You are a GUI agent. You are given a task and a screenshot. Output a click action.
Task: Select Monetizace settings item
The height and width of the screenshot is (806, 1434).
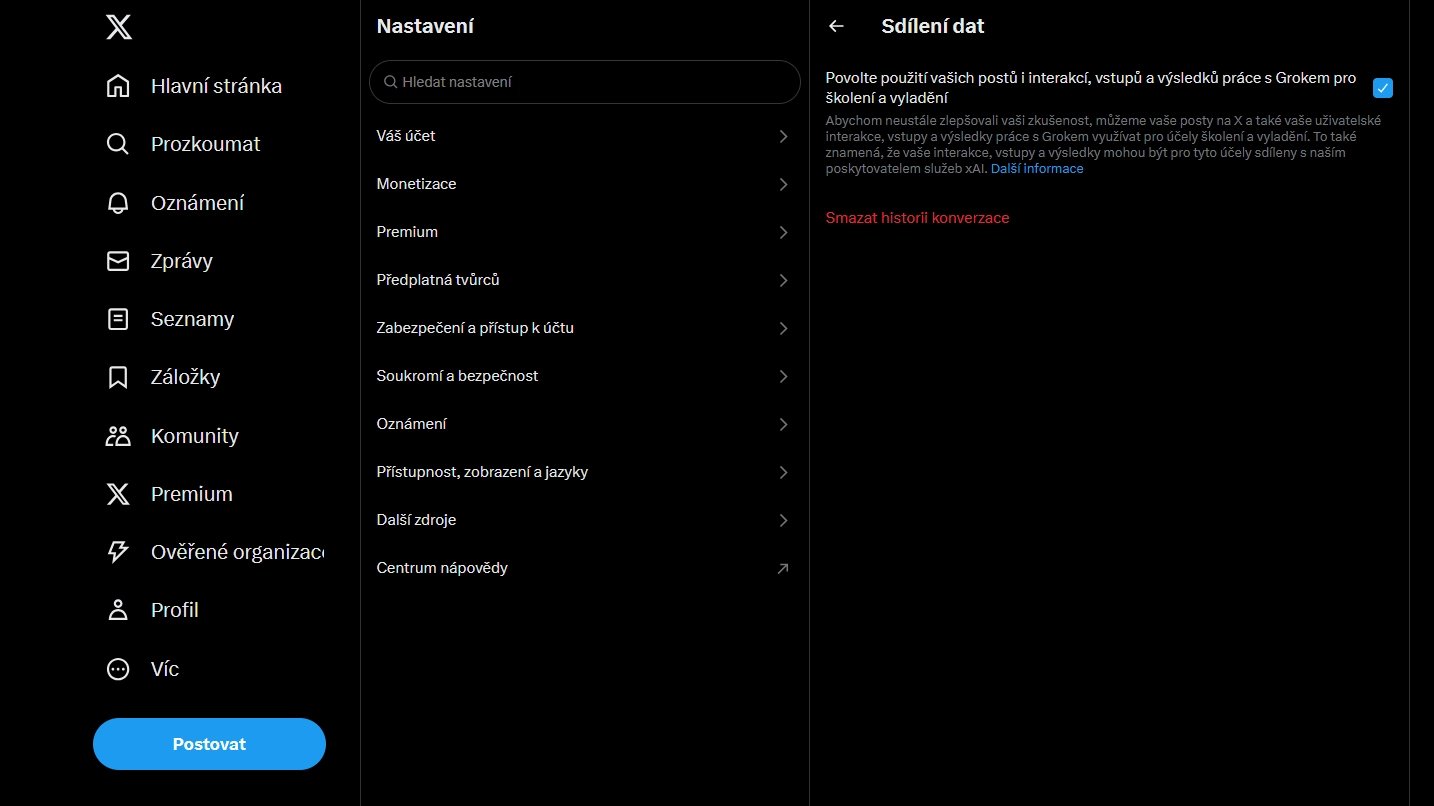coord(417,184)
